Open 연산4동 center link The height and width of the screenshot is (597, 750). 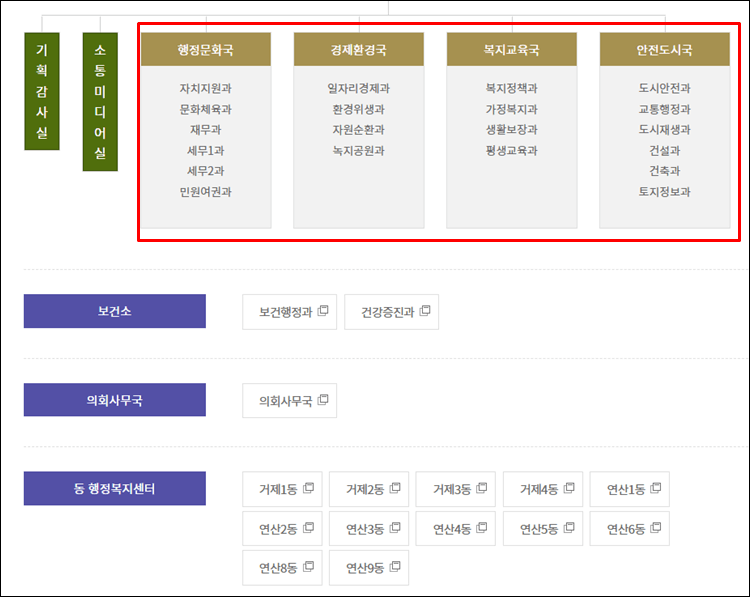[x=455, y=529]
